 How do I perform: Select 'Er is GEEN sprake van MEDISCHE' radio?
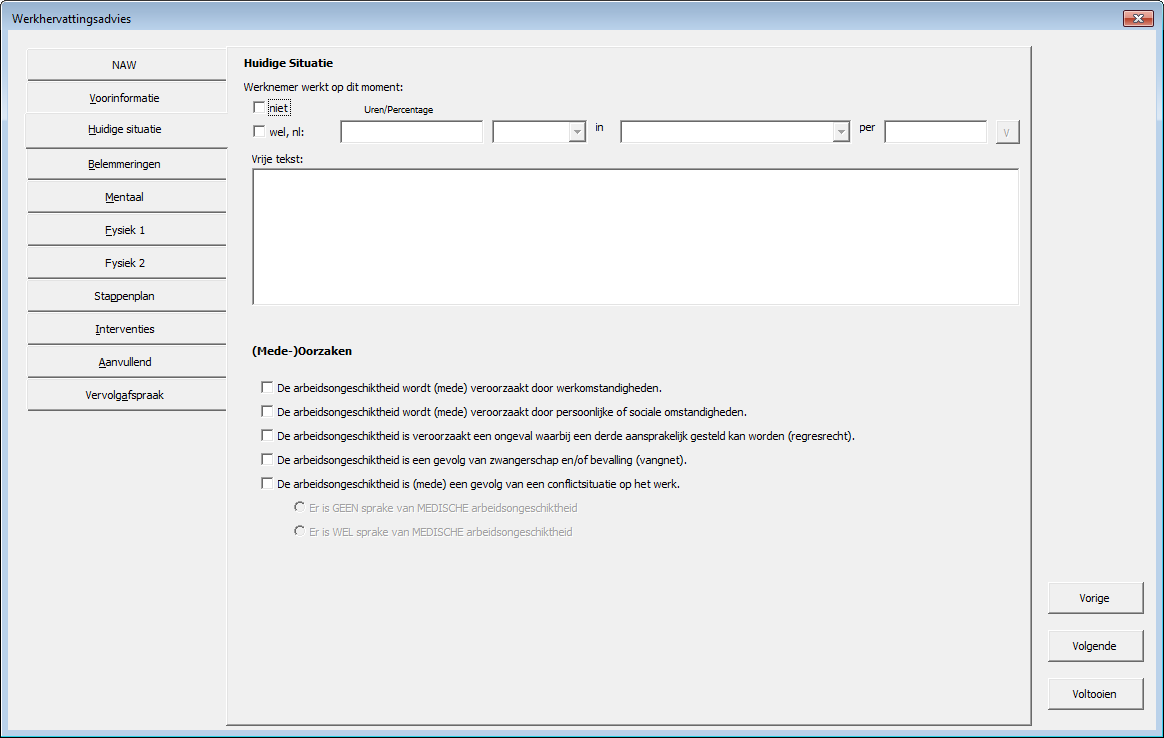tap(299, 507)
